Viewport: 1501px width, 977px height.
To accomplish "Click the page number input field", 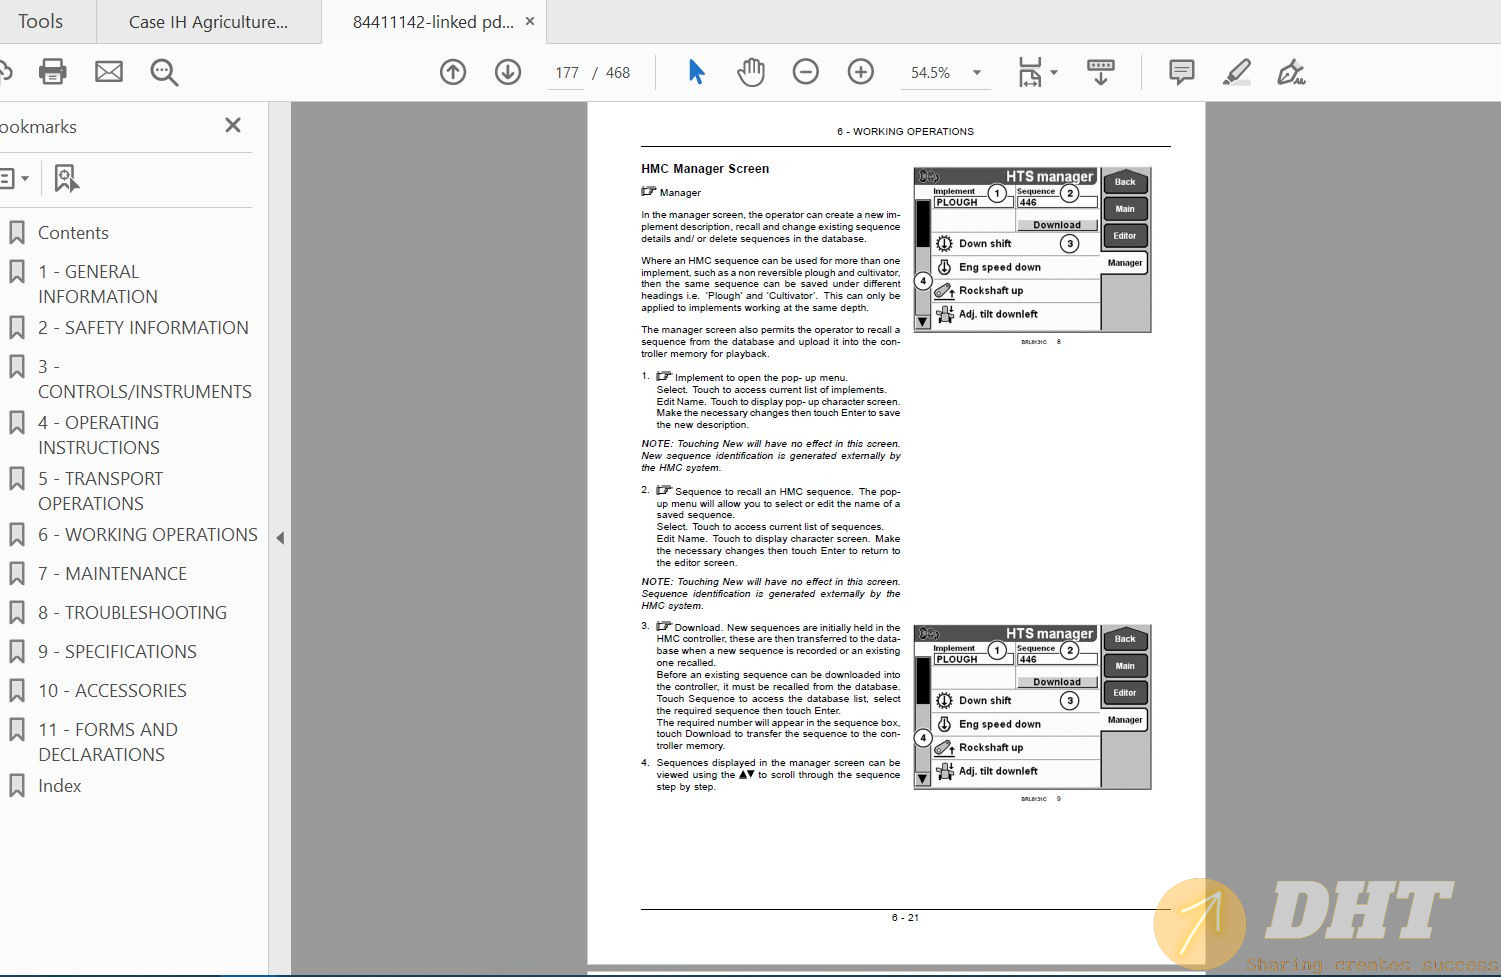I will [567, 73].
